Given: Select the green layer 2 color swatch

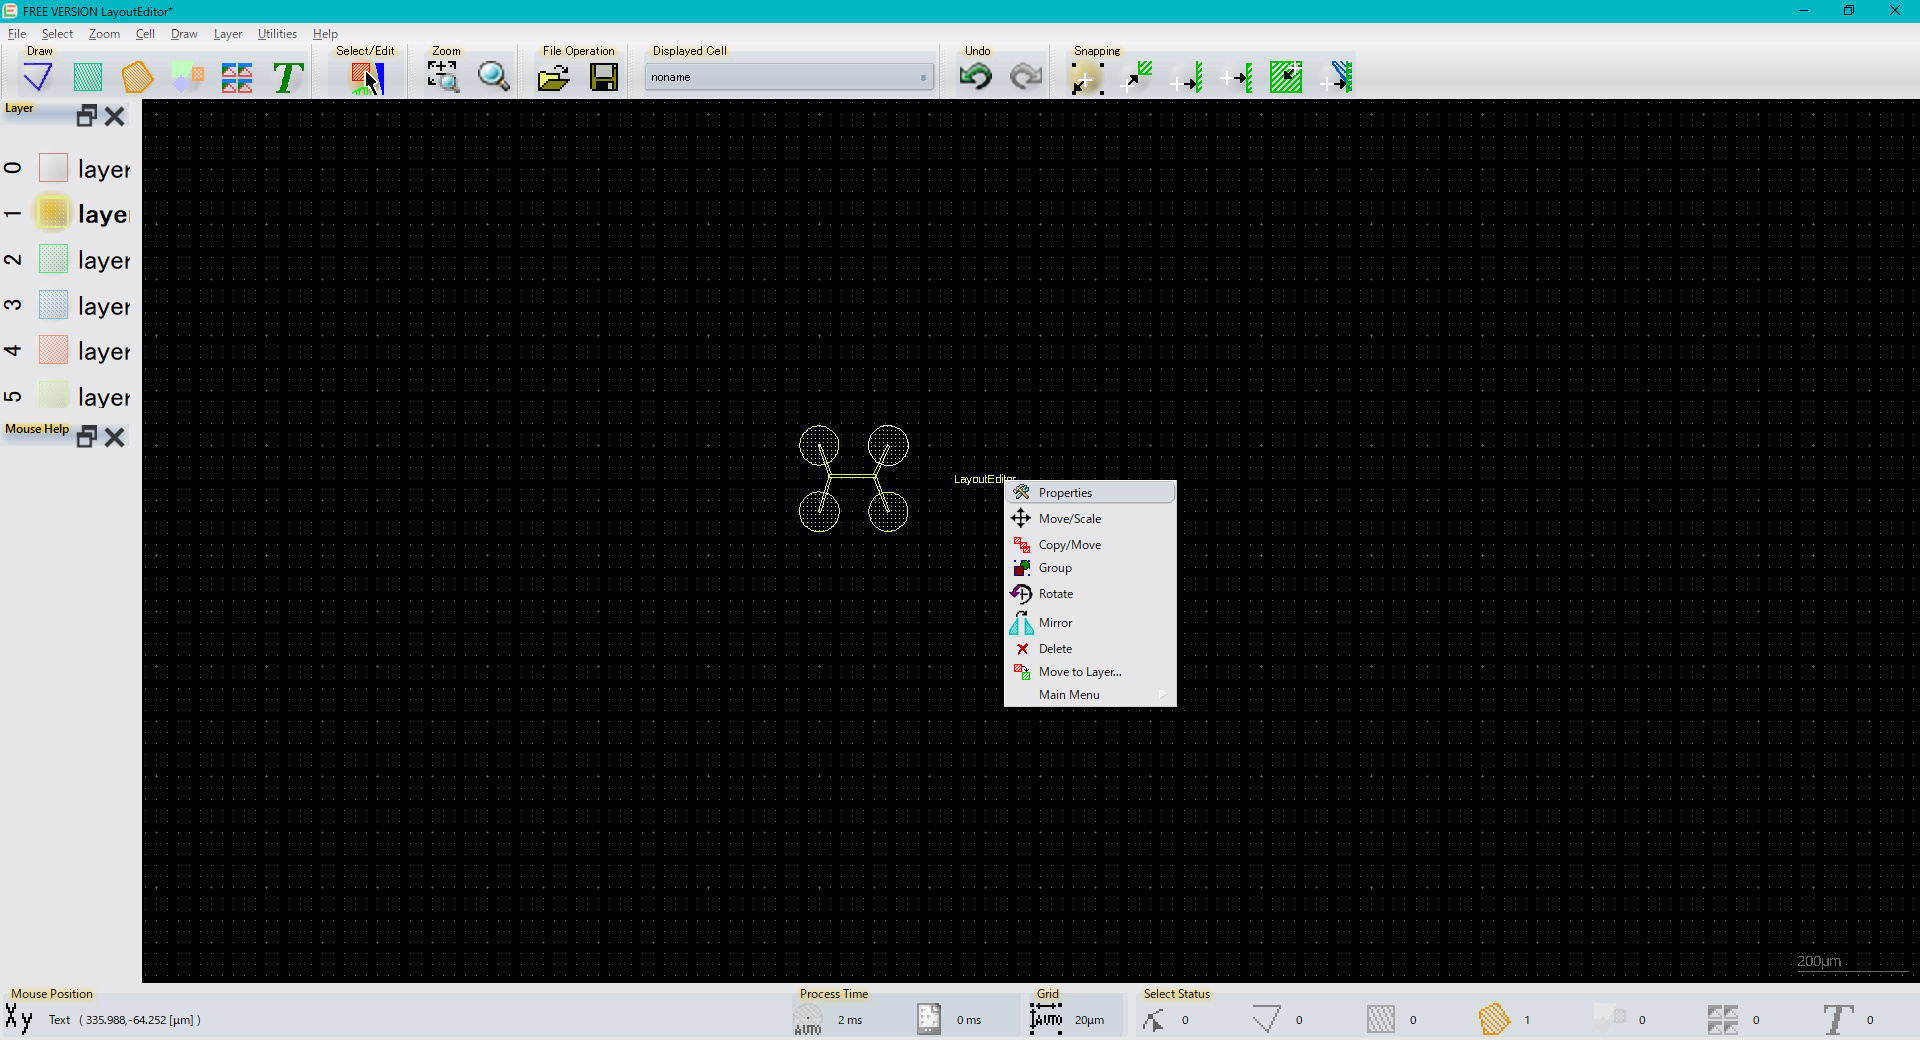Looking at the screenshot, I should point(53,260).
